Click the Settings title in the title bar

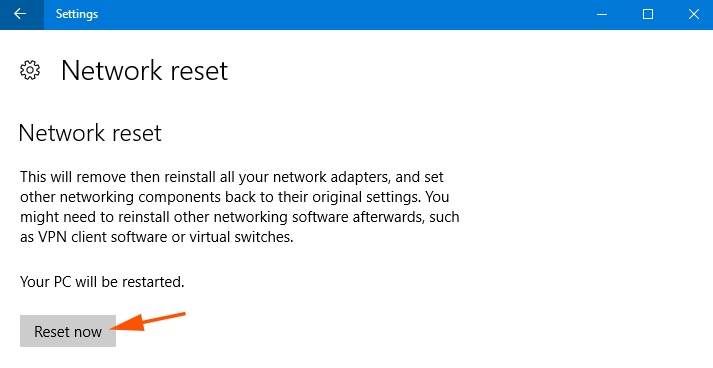point(77,14)
